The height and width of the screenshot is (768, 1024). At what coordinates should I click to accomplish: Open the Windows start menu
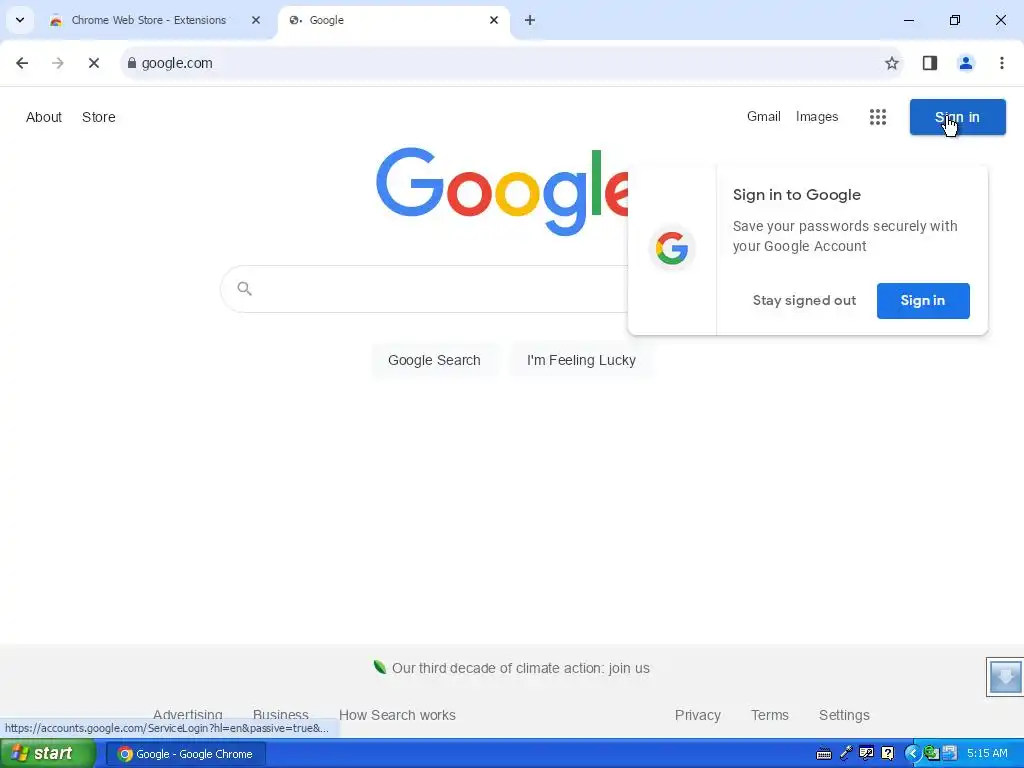[47, 754]
